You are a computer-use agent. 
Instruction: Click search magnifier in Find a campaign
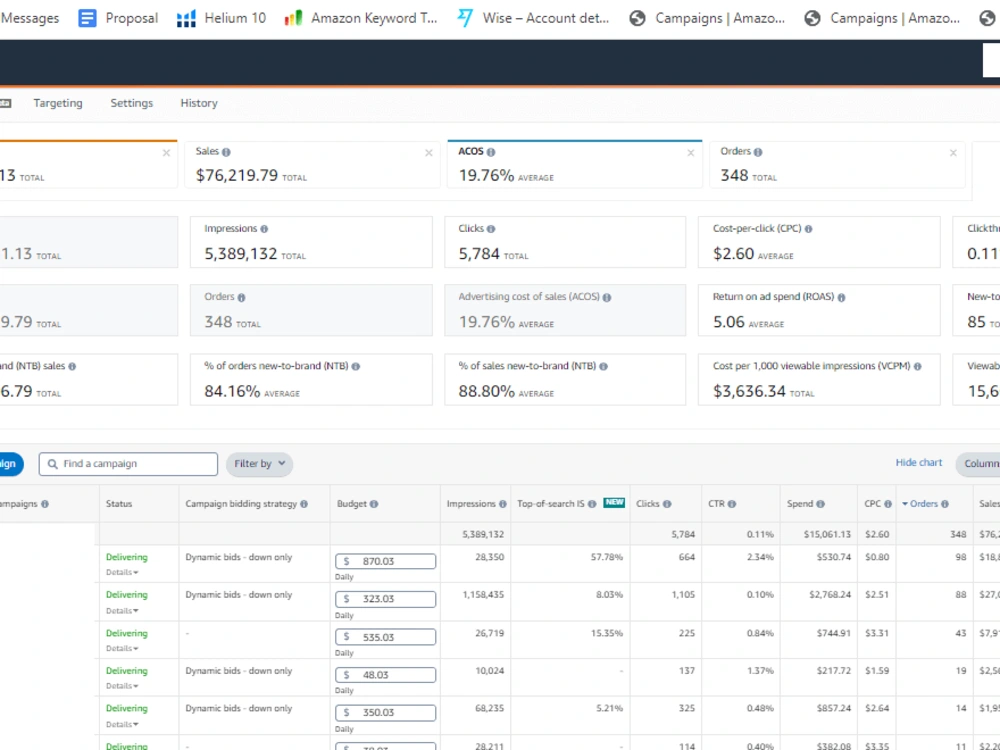53,464
